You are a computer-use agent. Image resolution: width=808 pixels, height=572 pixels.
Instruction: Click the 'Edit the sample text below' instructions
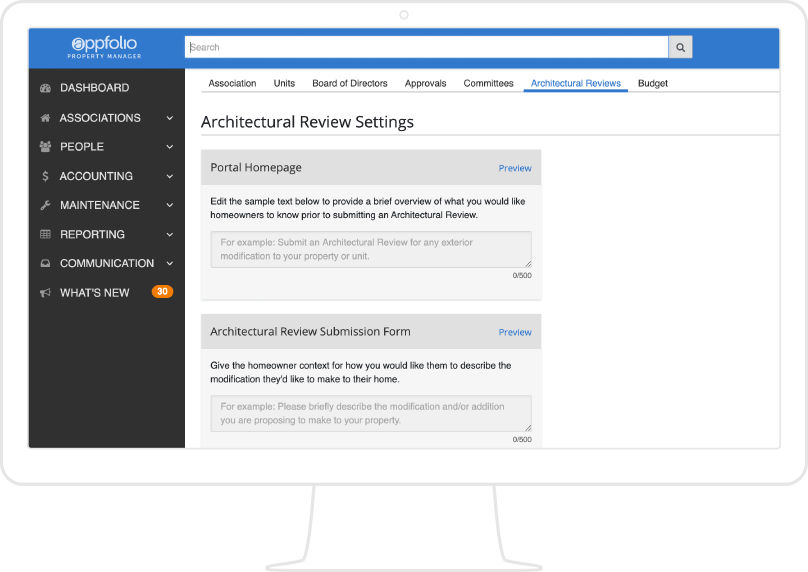(x=367, y=208)
